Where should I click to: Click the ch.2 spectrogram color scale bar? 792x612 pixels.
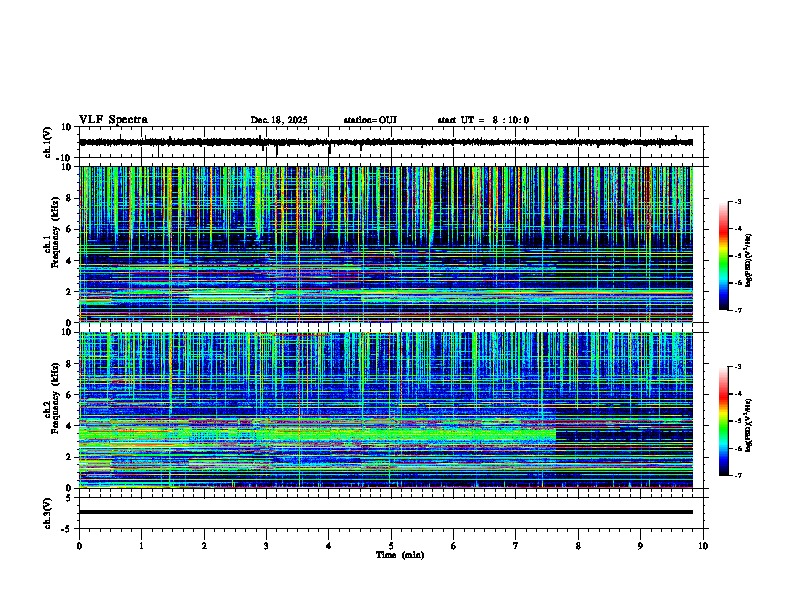click(x=724, y=421)
